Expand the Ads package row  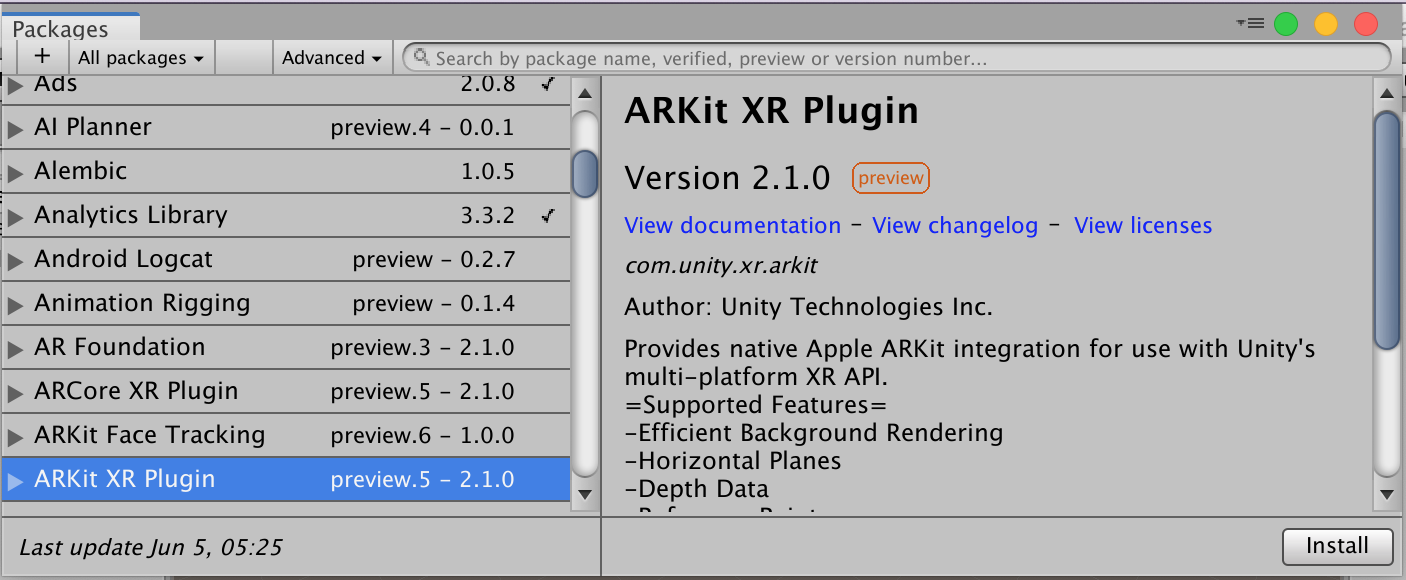tap(15, 86)
